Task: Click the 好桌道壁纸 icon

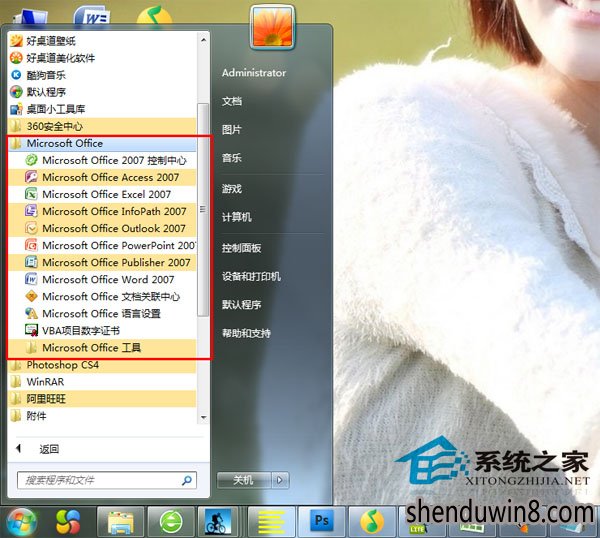Action: (16, 41)
